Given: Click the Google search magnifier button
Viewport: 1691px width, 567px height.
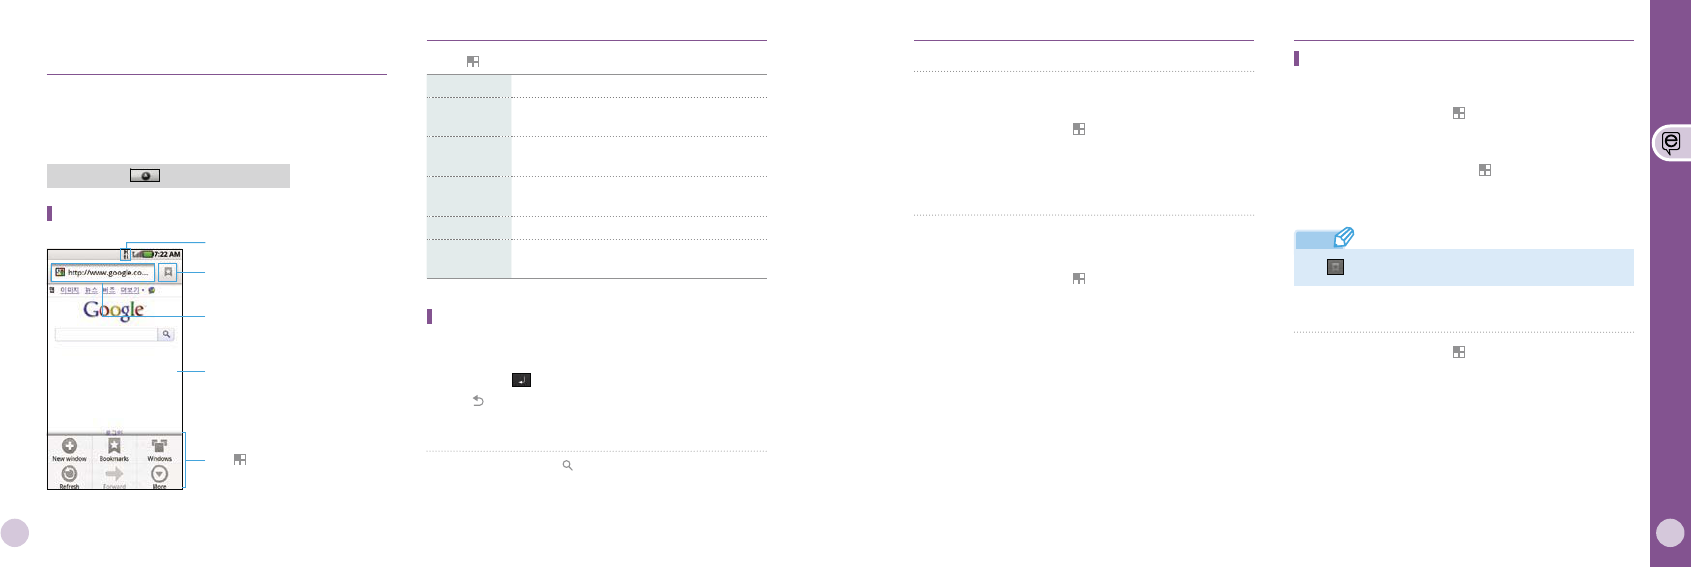Looking at the screenshot, I should pyautogui.click(x=166, y=334).
